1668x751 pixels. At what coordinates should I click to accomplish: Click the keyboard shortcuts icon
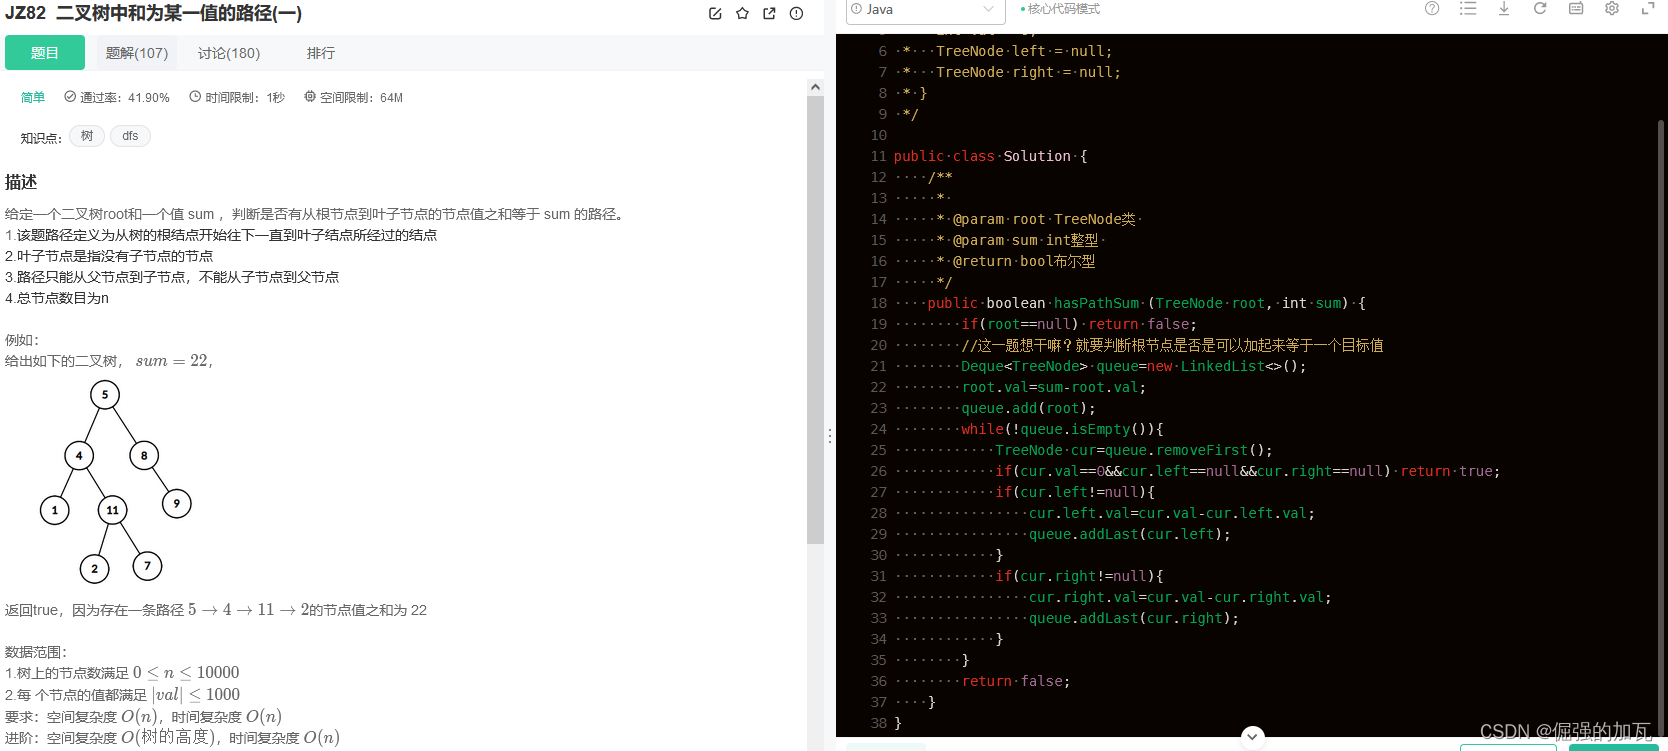(1576, 8)
